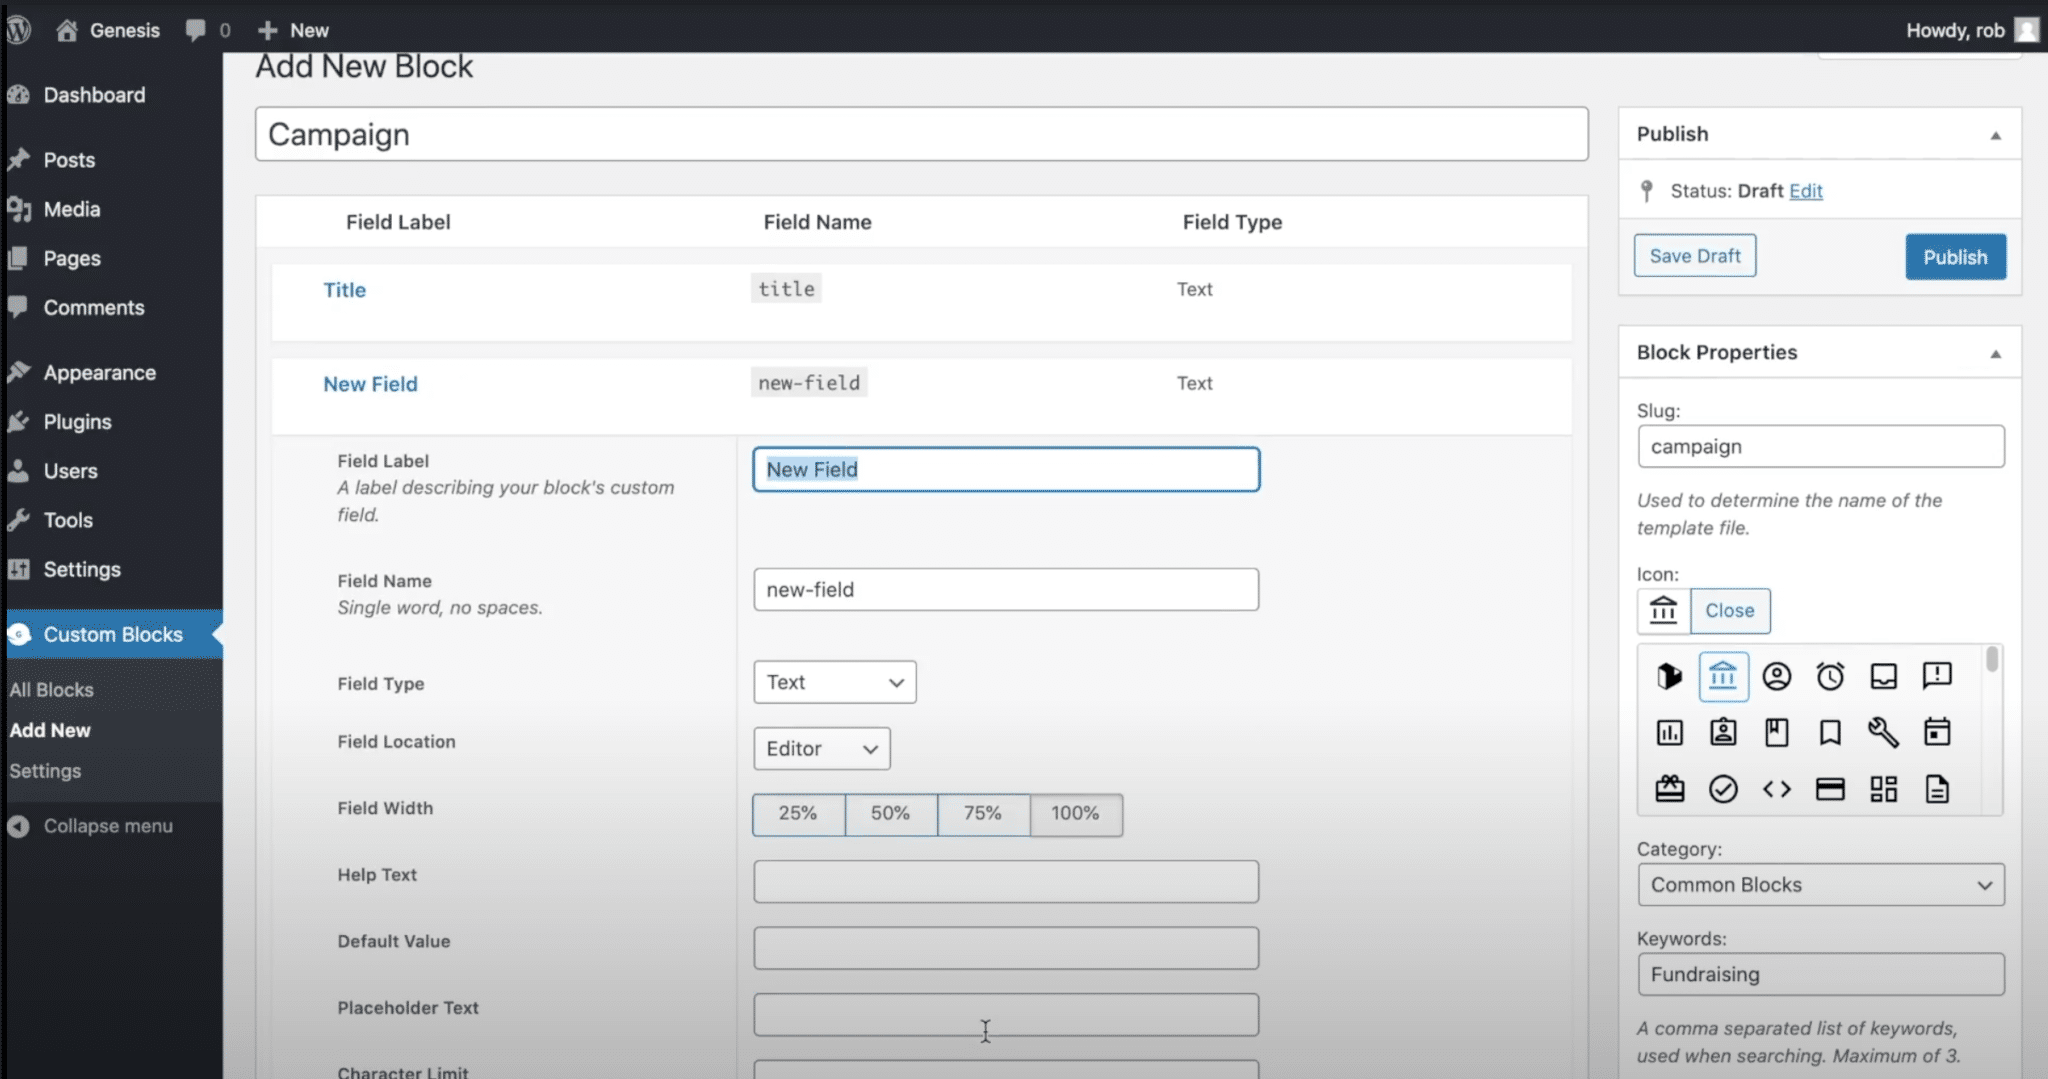Click the Save Draft button
2048x1079 pixels.
[1694, 255]
